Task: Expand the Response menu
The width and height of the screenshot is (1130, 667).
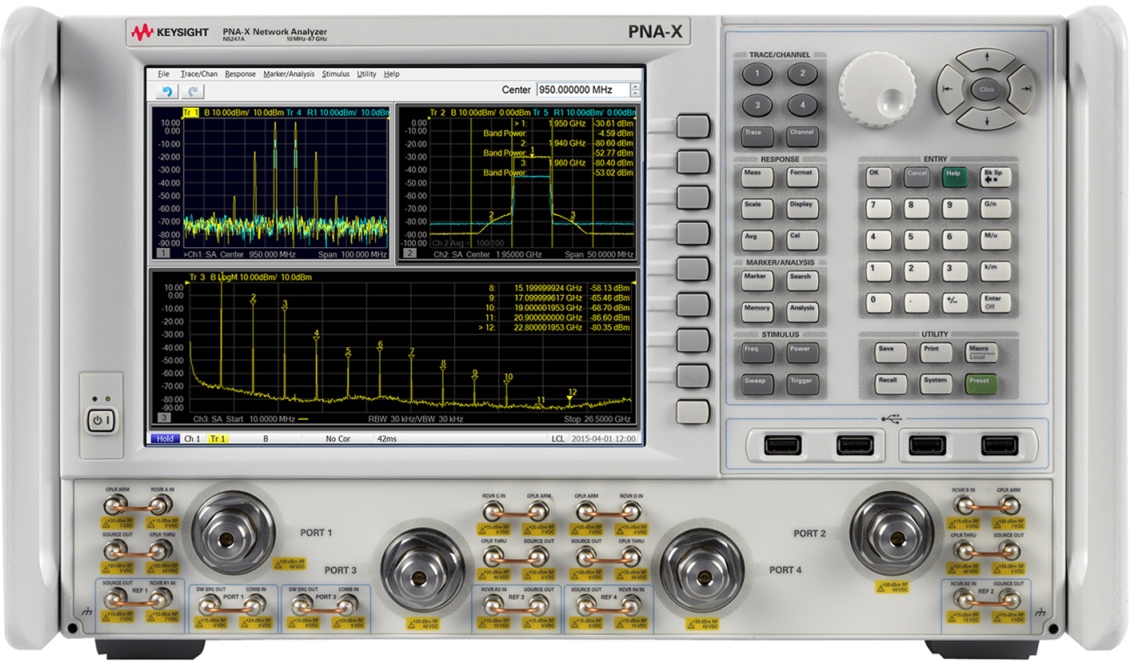Action: click(x=240, y=74)
